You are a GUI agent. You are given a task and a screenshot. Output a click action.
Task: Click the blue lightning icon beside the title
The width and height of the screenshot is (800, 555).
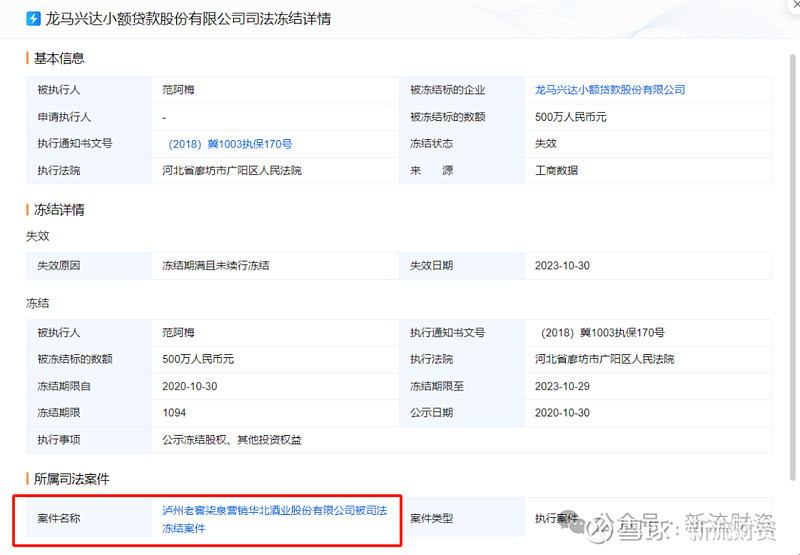33,19
